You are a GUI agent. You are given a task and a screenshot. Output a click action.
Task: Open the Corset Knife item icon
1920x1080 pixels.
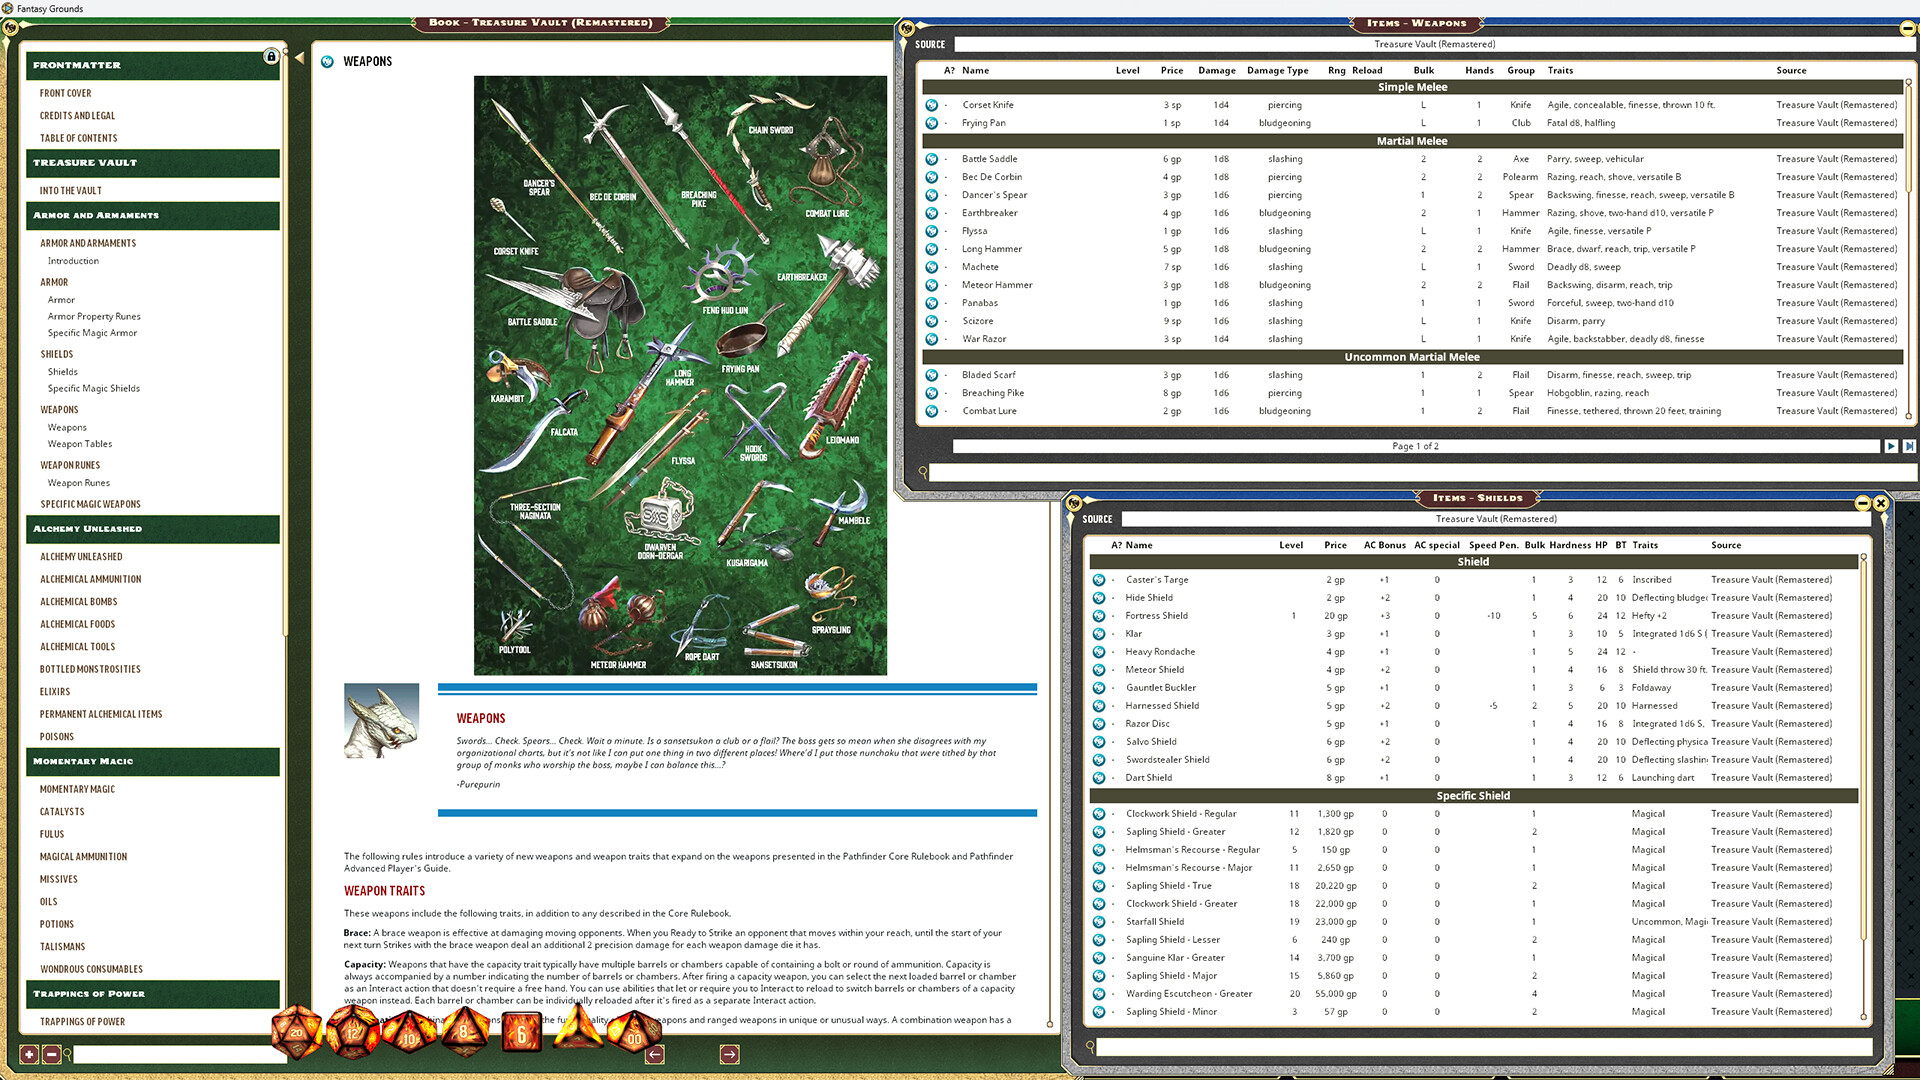[933, 104]
